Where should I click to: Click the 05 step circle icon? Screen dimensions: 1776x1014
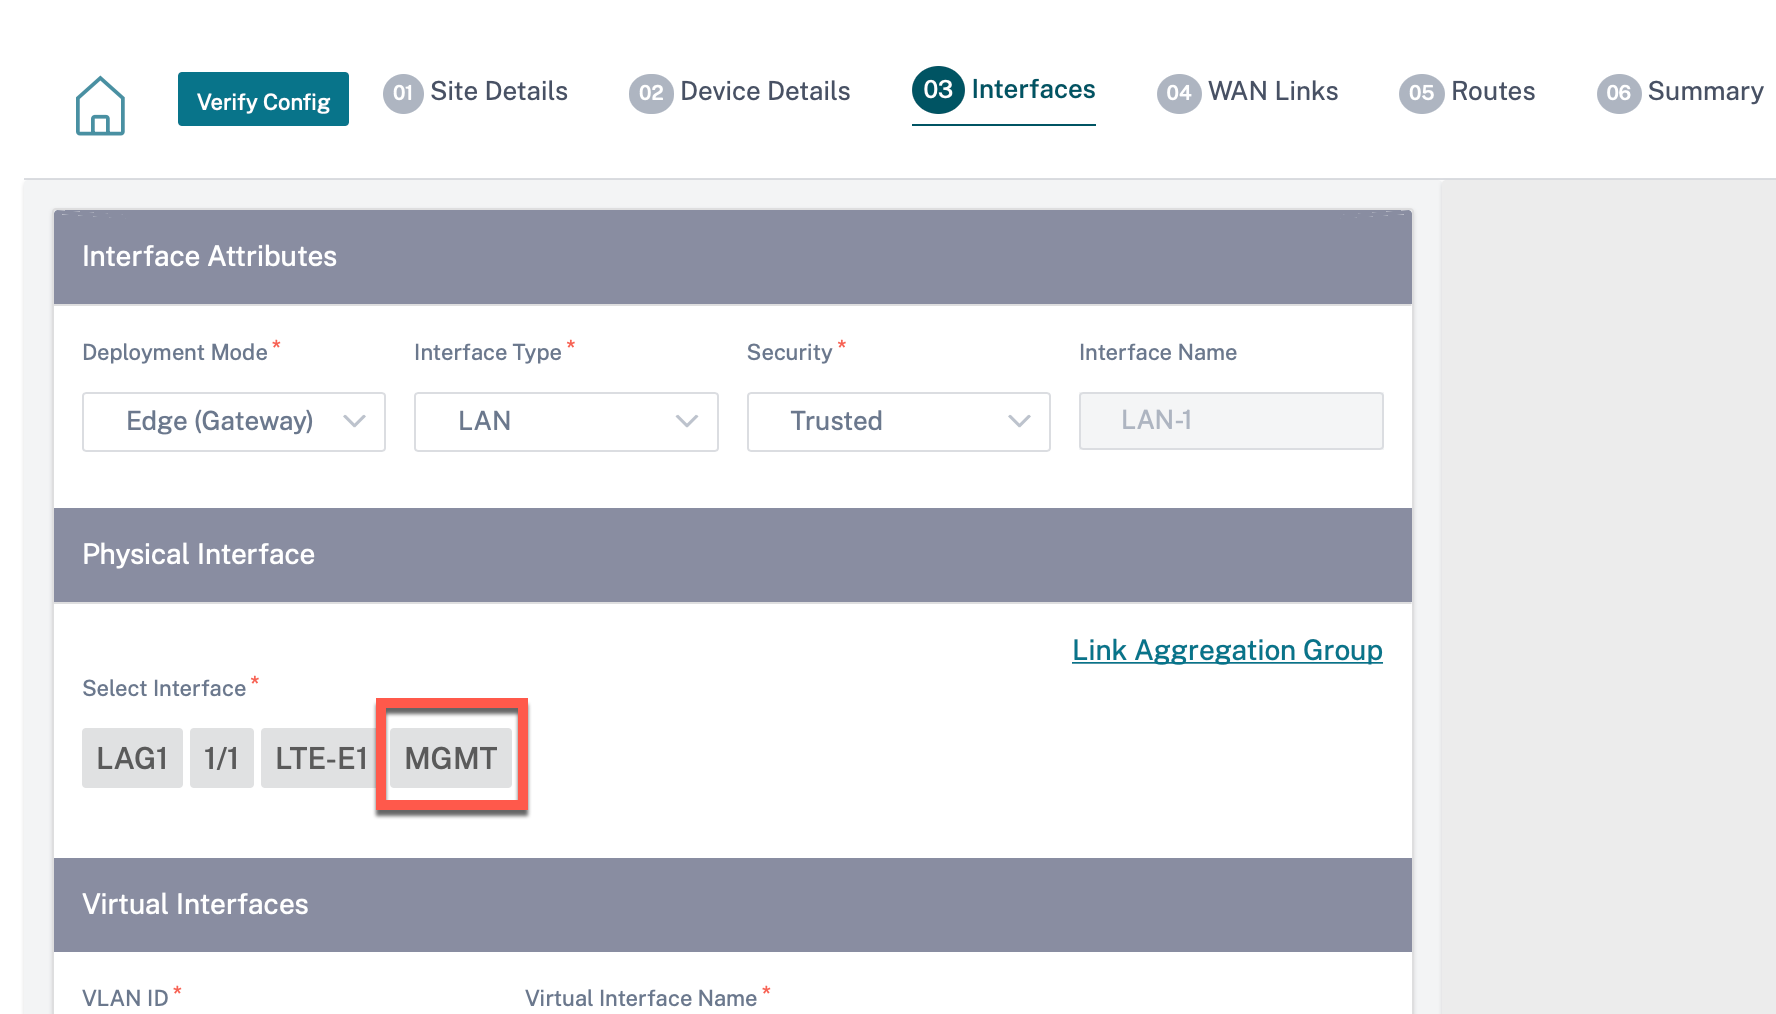tap(1421, 93)
